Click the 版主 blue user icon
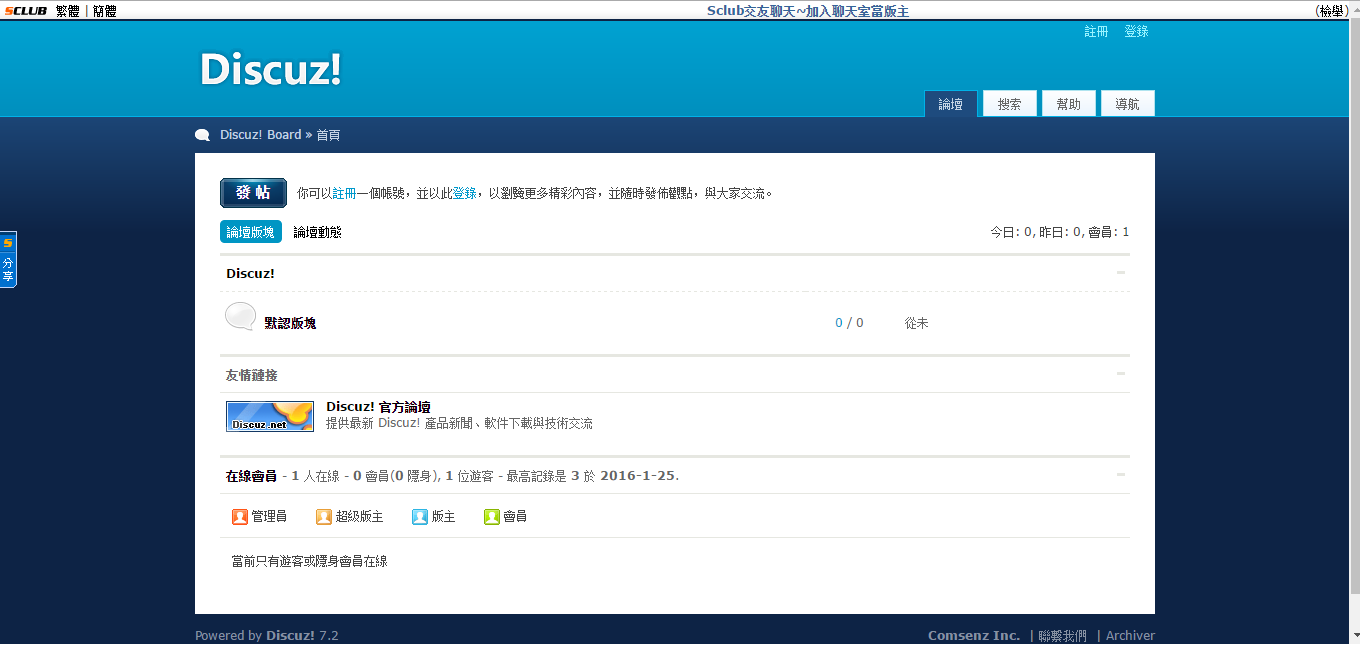 pos(419,517)
